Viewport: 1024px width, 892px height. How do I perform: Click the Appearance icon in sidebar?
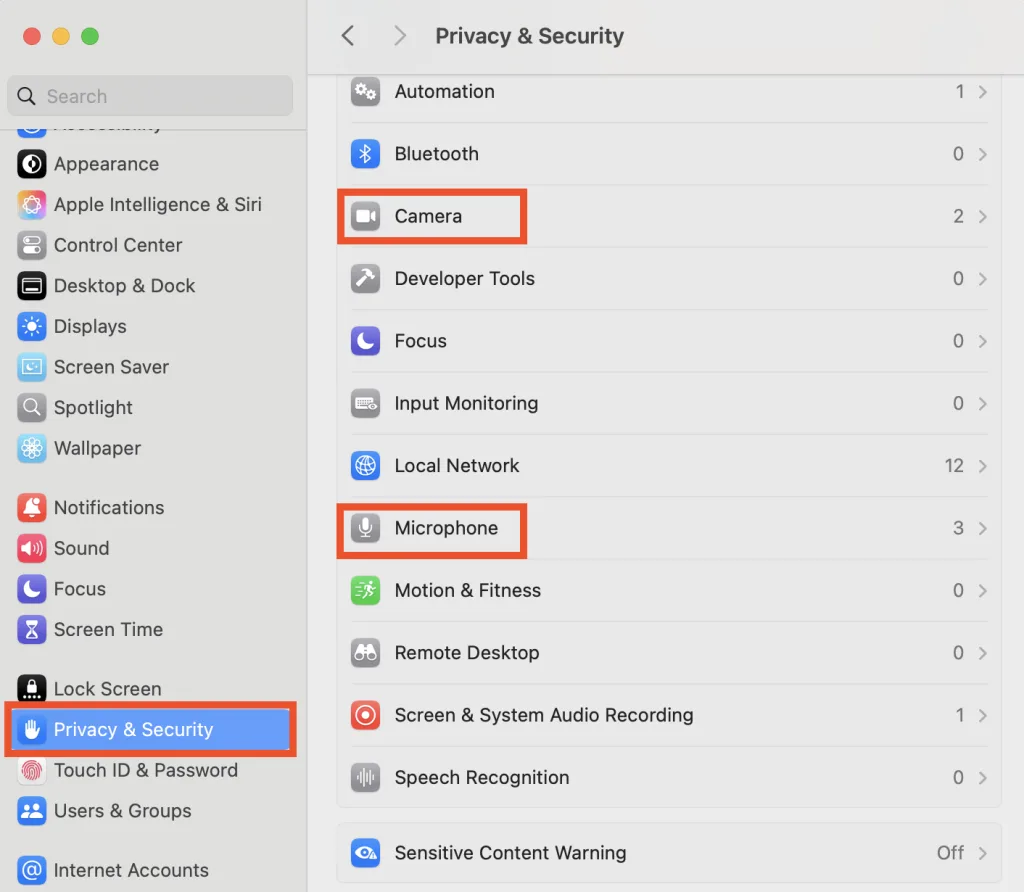31,164
